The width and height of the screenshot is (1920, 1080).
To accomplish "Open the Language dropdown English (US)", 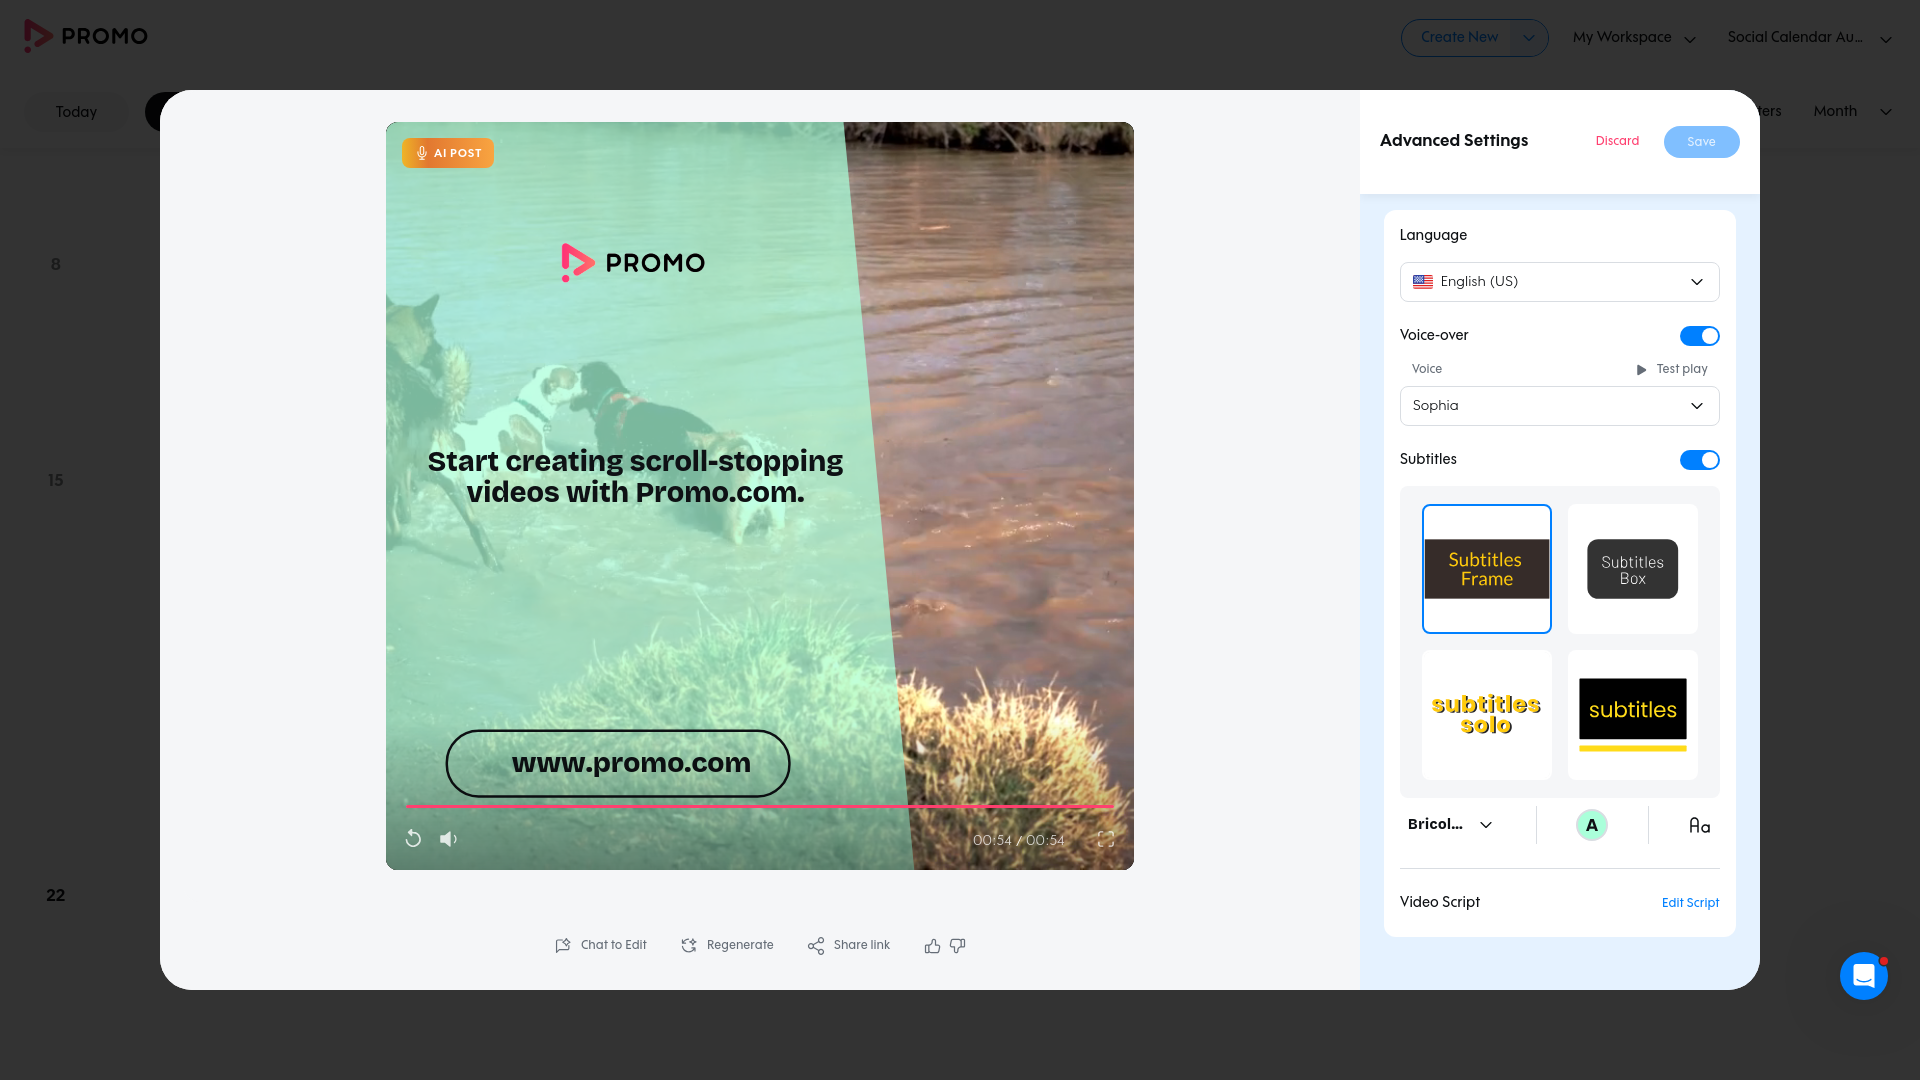I will [x=1560, y=282].
